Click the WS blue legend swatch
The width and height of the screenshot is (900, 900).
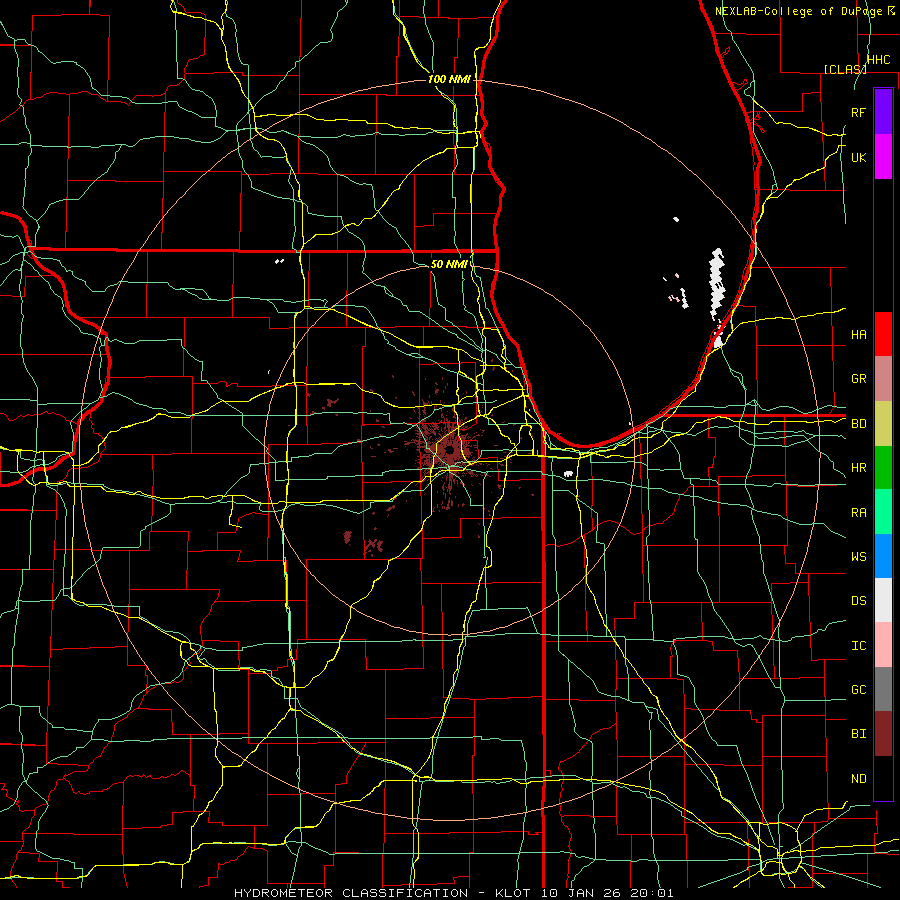(883, 556)
